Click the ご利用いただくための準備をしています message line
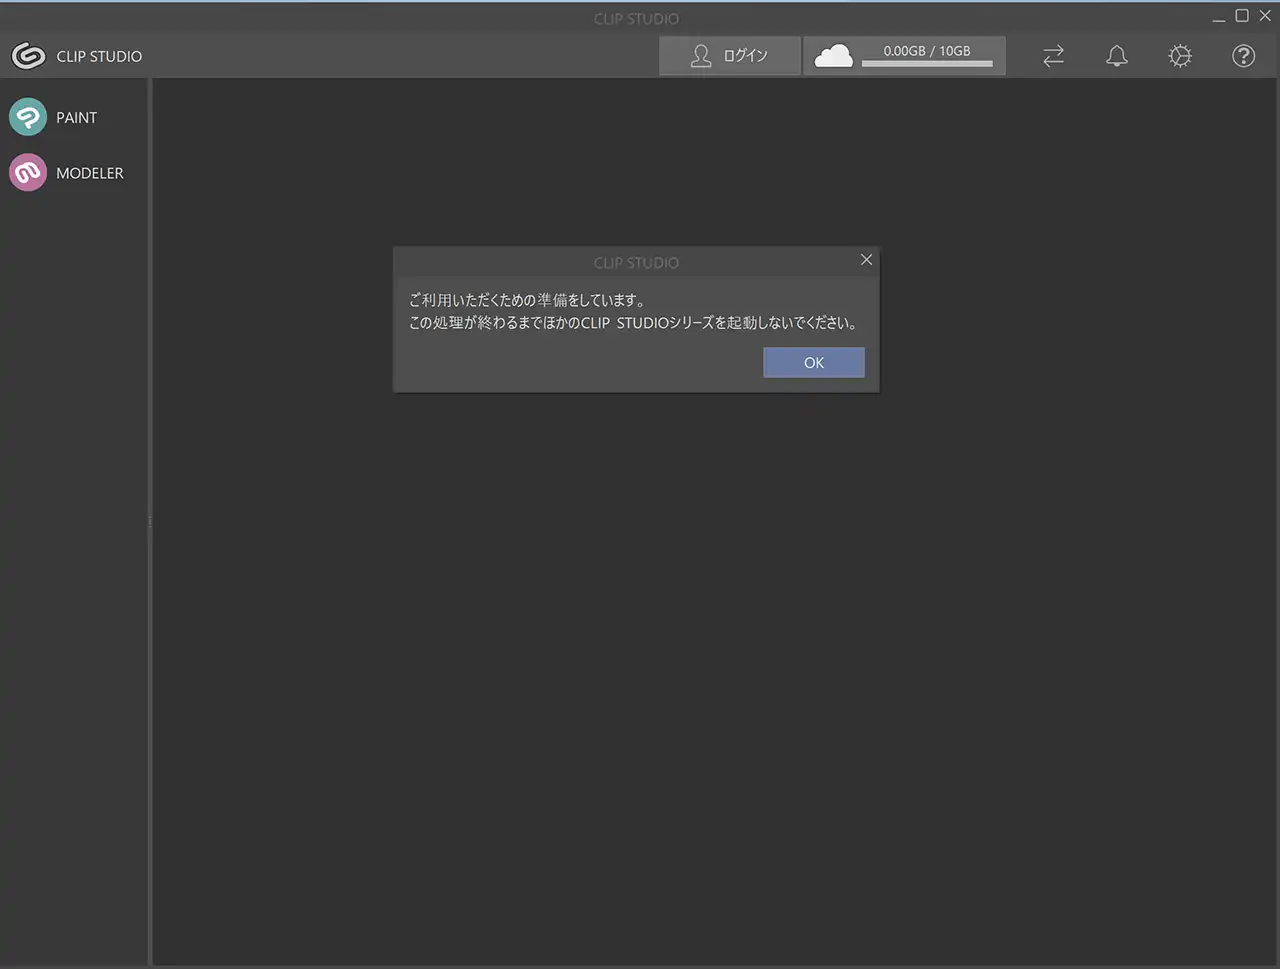Viewport: 1280px width, 969px height. [527, 300]
